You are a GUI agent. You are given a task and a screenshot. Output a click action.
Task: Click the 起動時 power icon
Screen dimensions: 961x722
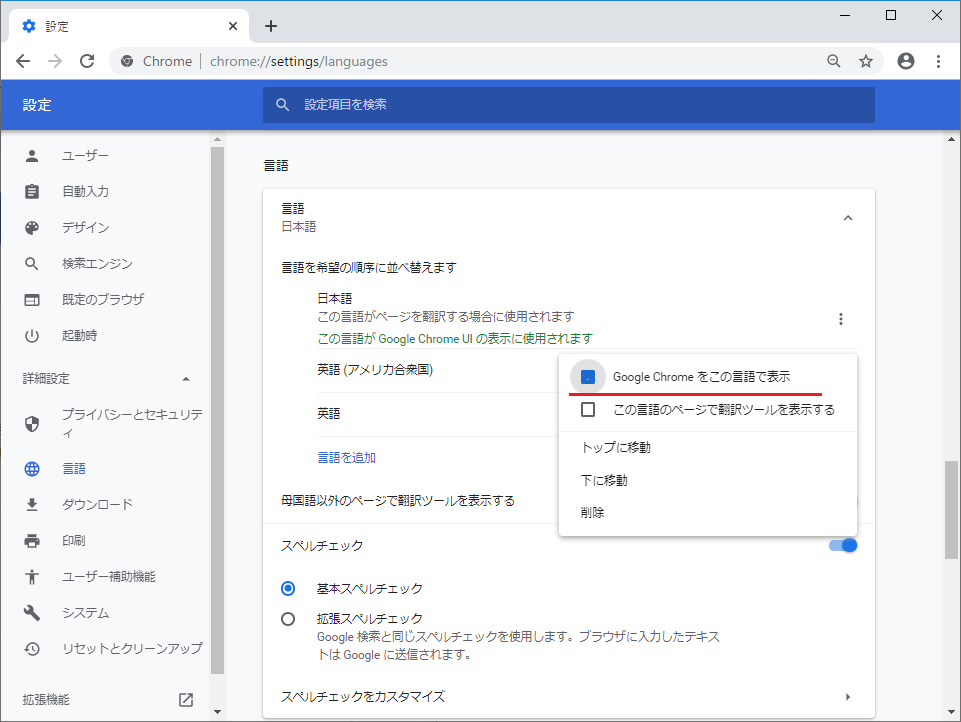coord(32,336)
